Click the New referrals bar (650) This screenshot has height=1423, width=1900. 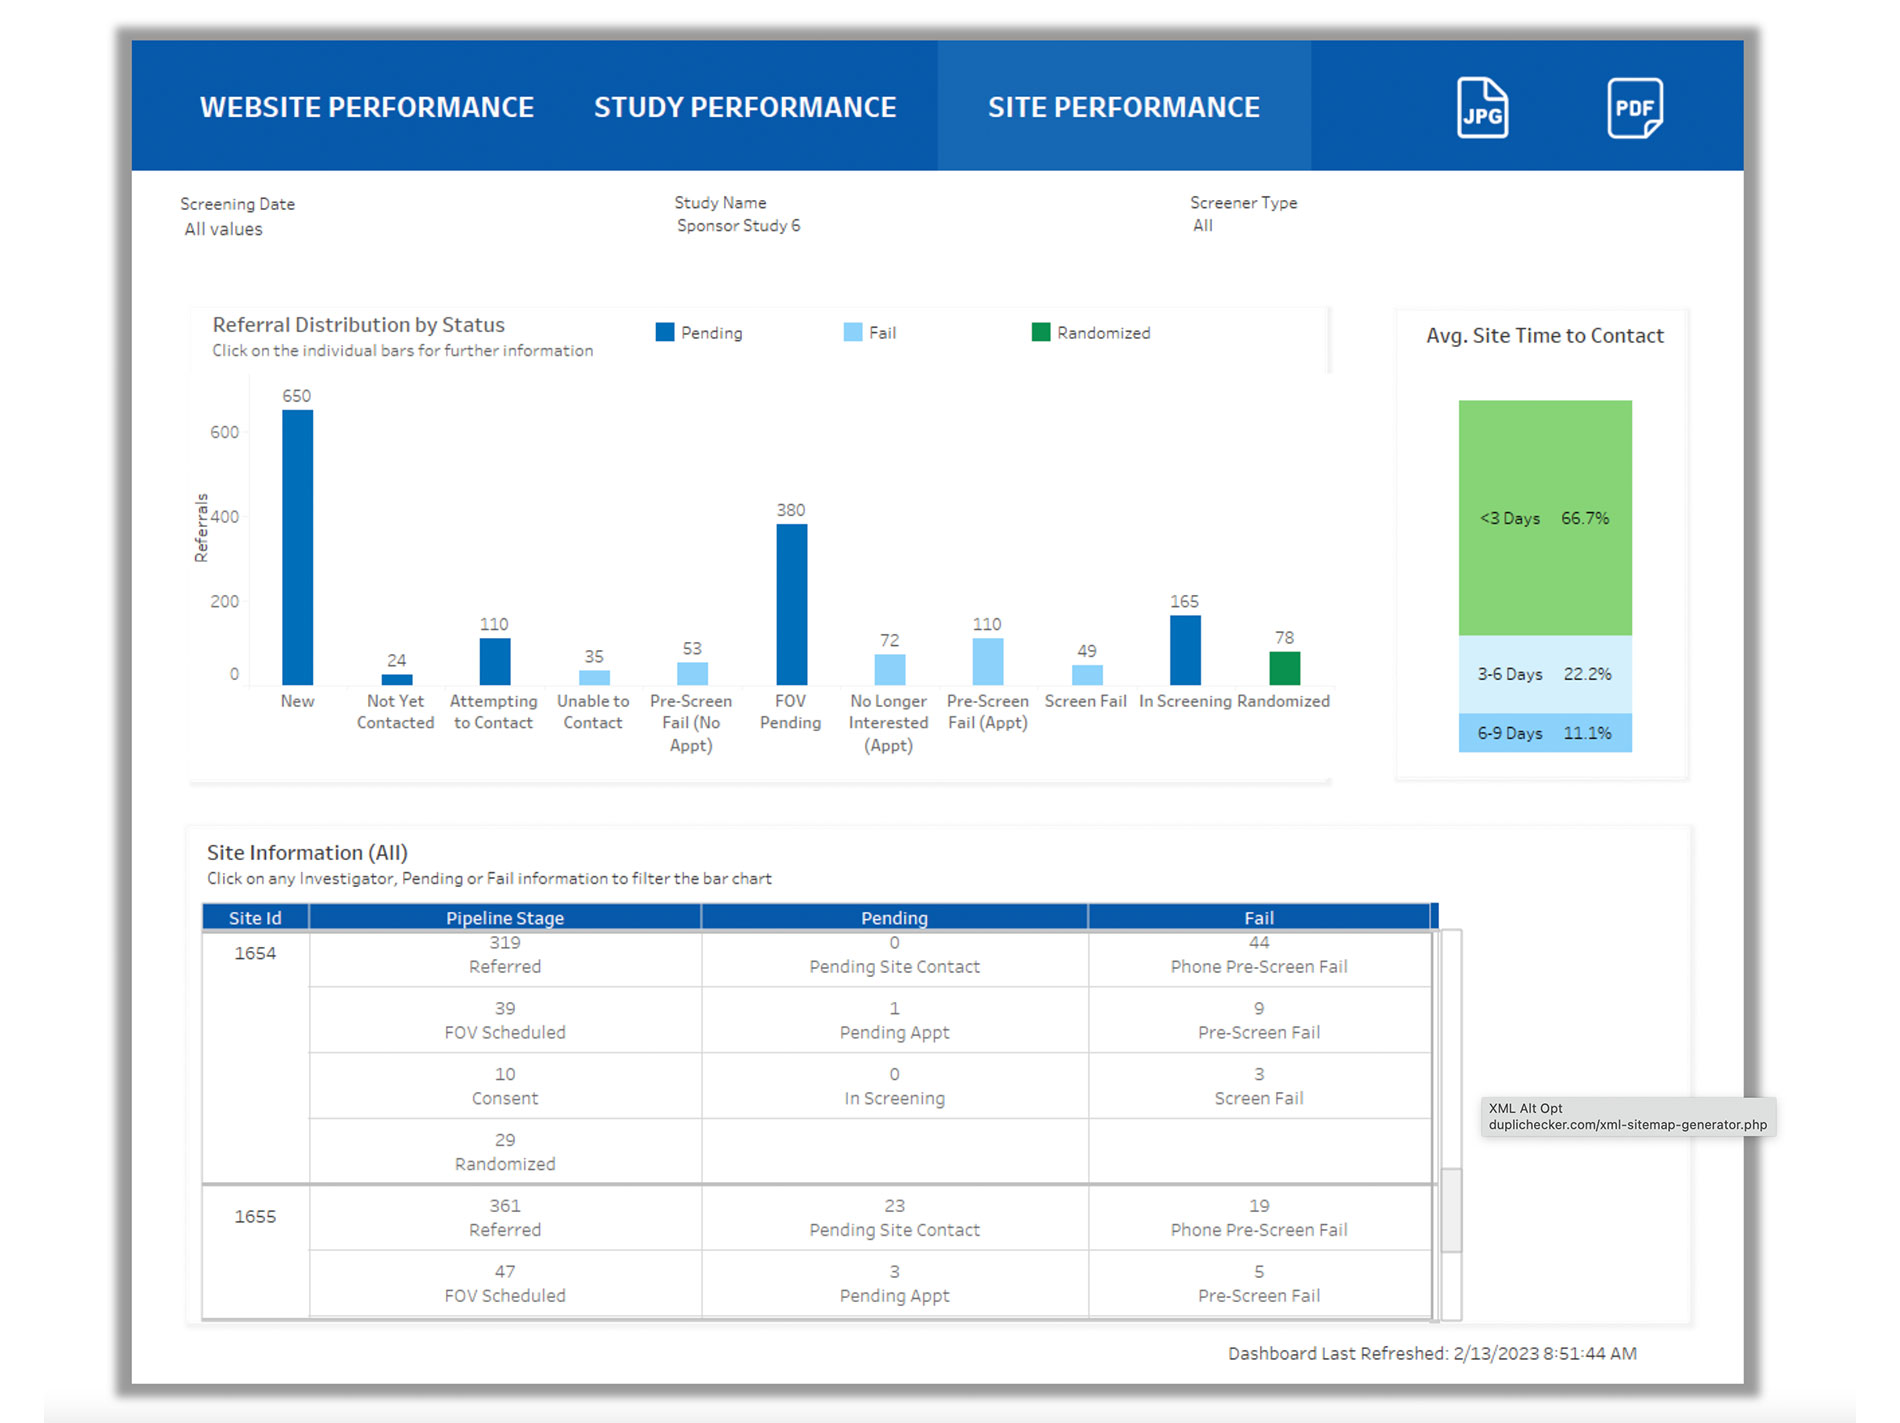(297, 547)
